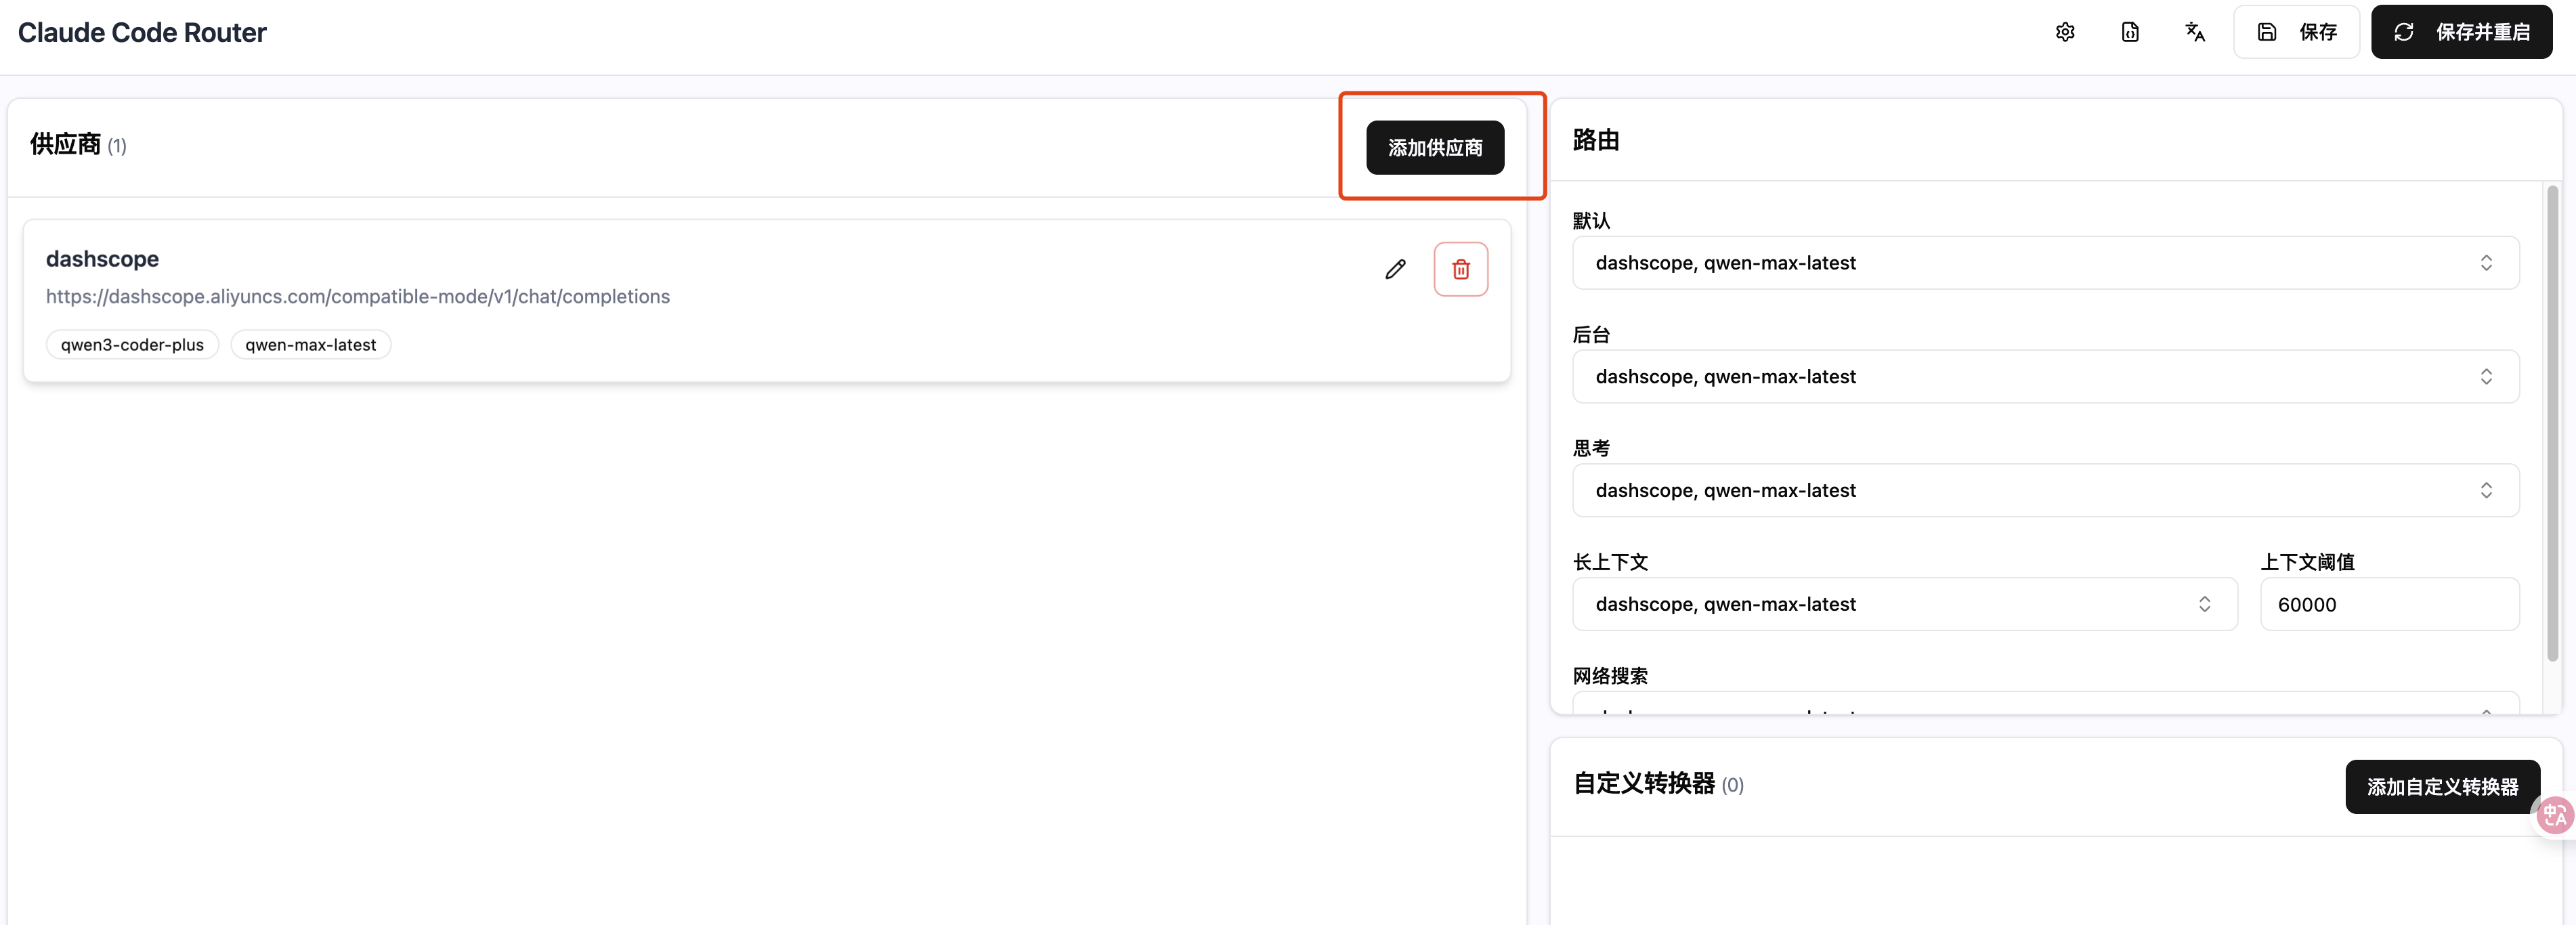Viewport: 2576px width, 925px height.
Task: Open the background (后台) model dropdown
Action: tap(2044, 377)
